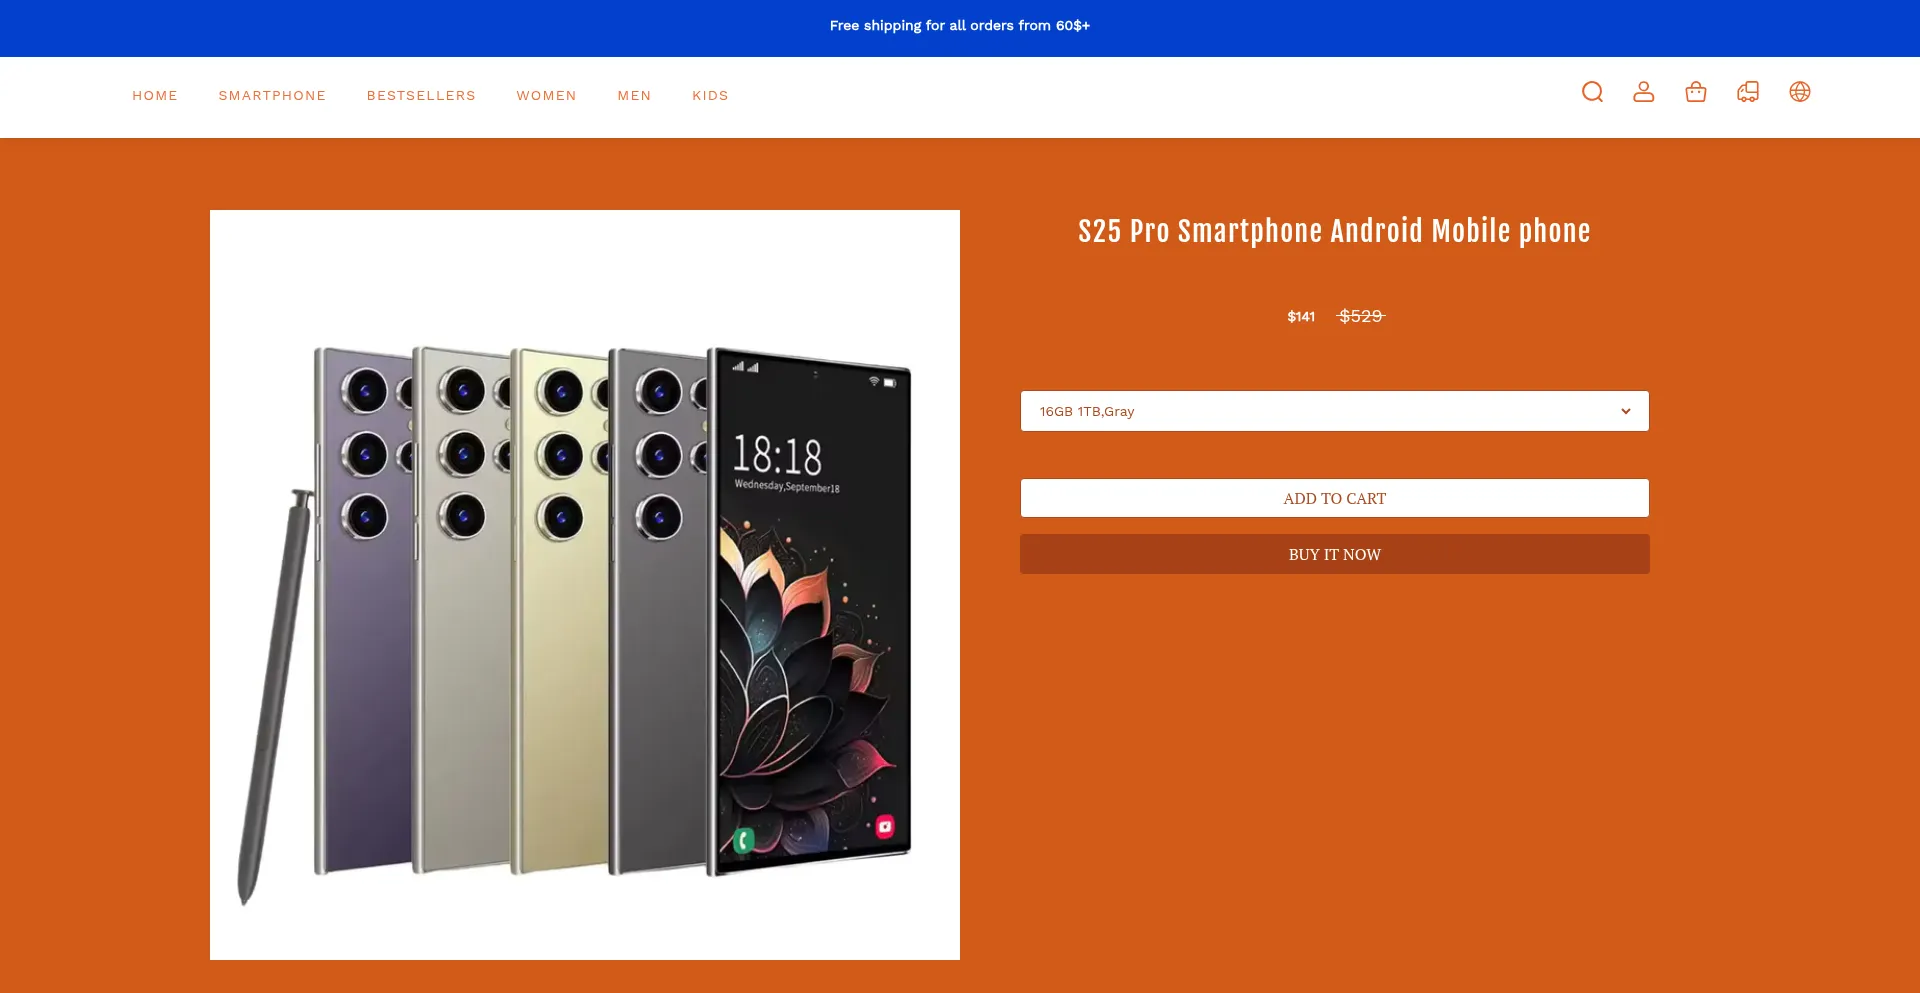Open the KIDS category
The image size is (1920, 993).
[710, 96]
